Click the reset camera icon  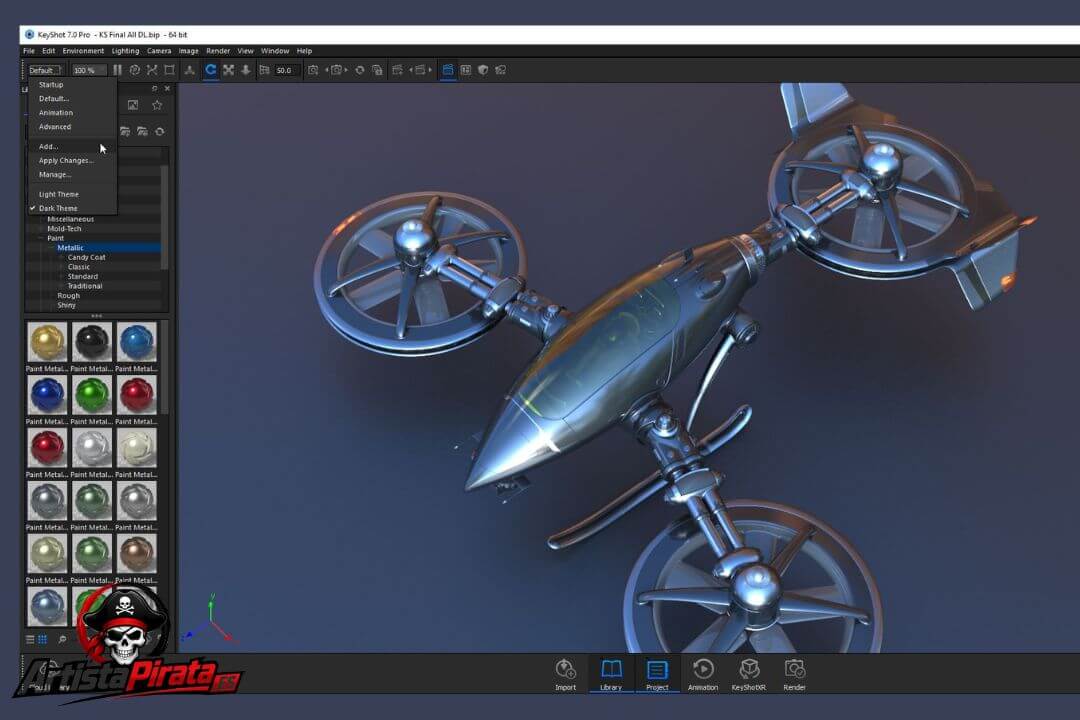click(x=360, y=70)
